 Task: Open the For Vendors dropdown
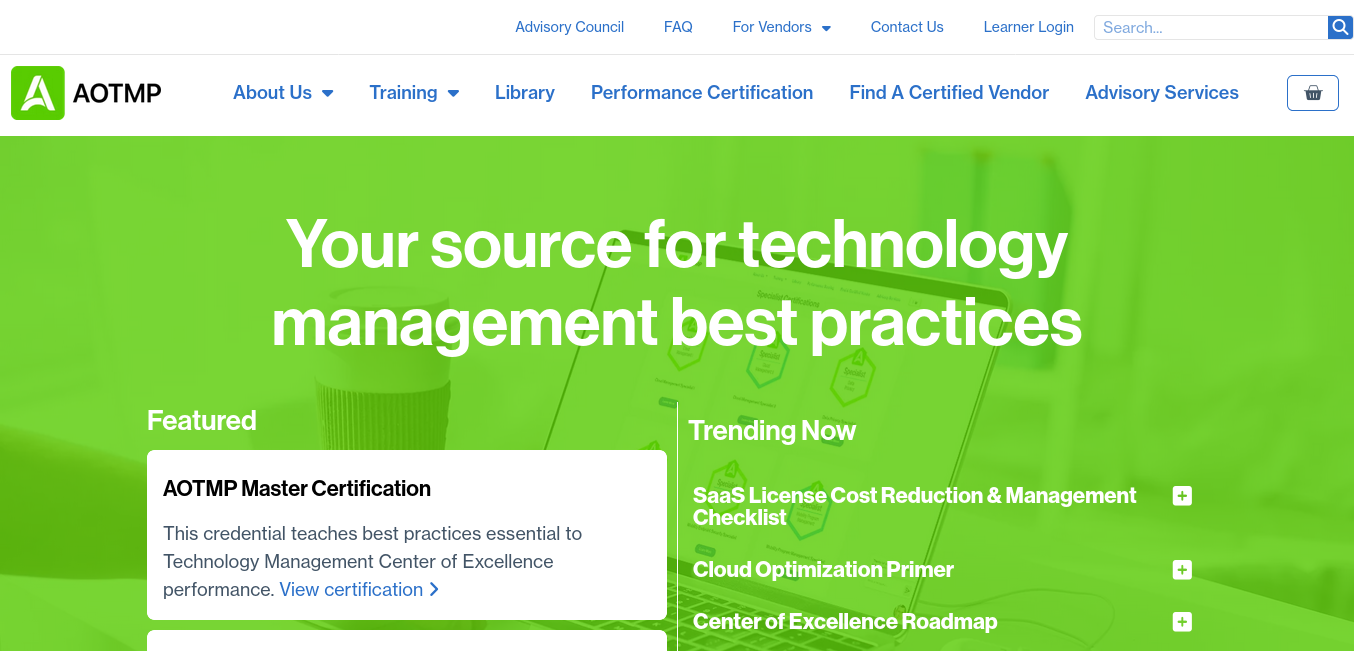pyautogui.click(x=782, y=27)
